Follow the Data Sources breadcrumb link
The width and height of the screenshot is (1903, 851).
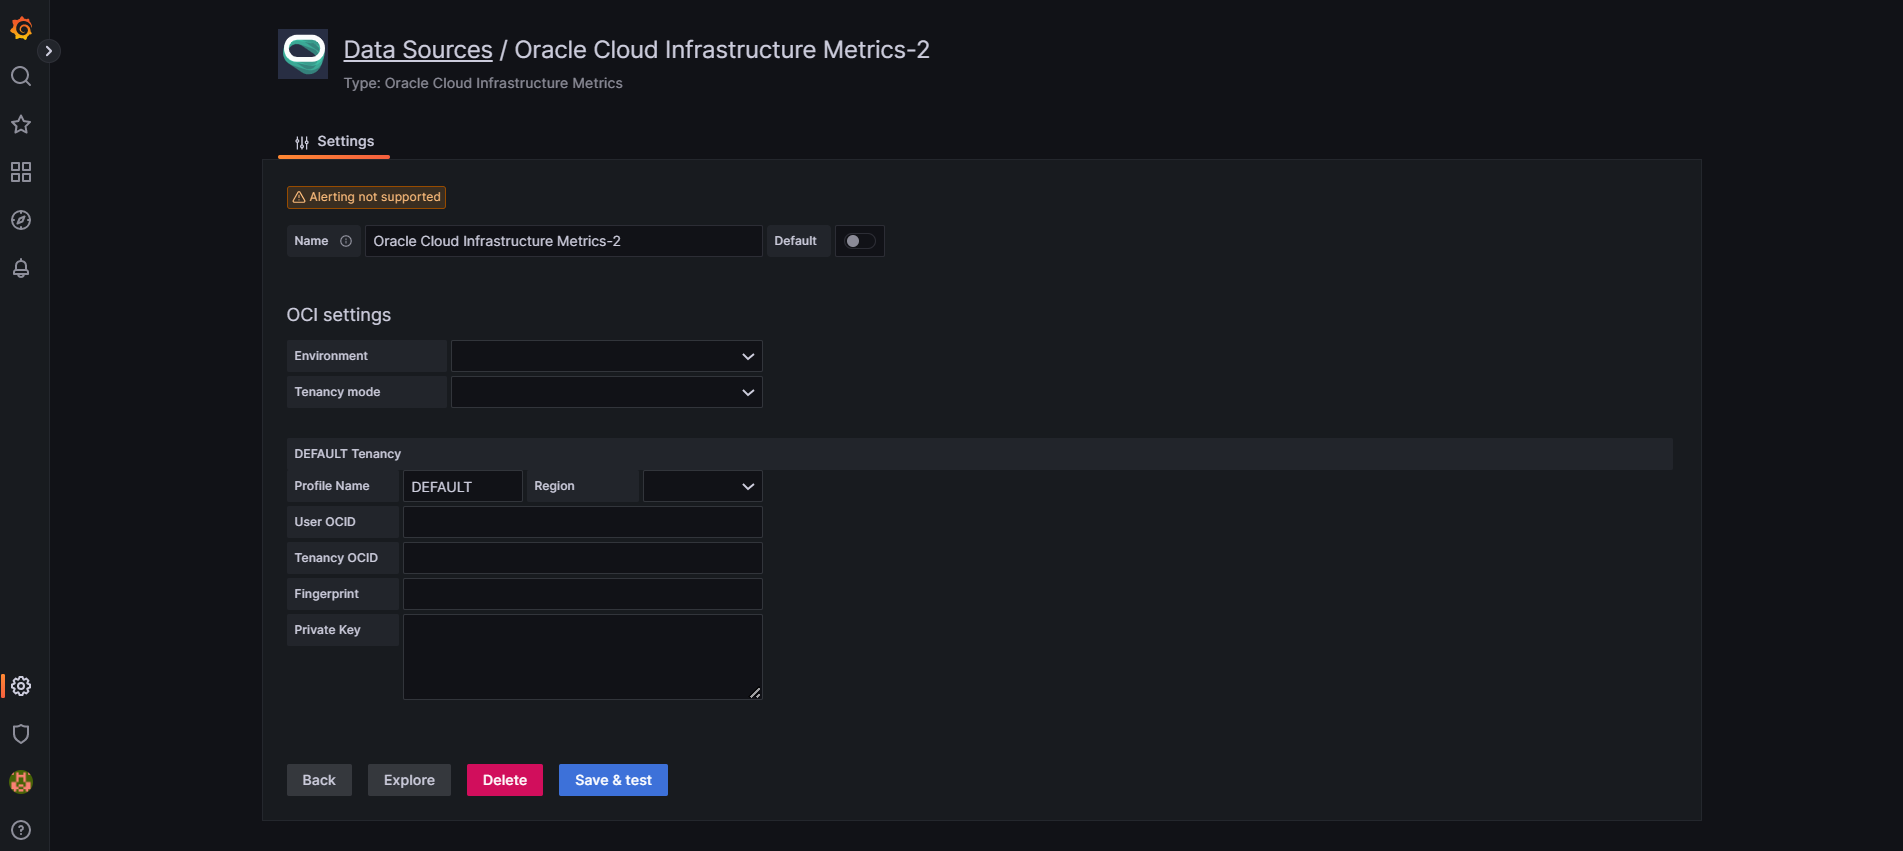(418, 50)
